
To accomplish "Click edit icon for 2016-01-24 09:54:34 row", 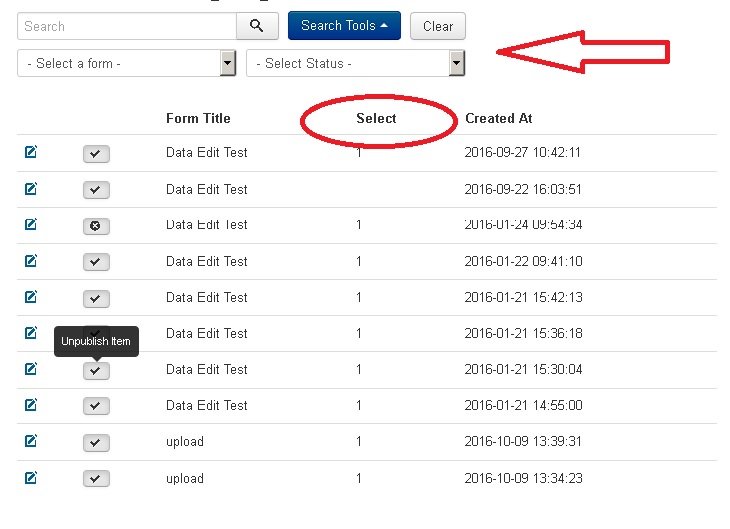I will [x=31, y=225].
